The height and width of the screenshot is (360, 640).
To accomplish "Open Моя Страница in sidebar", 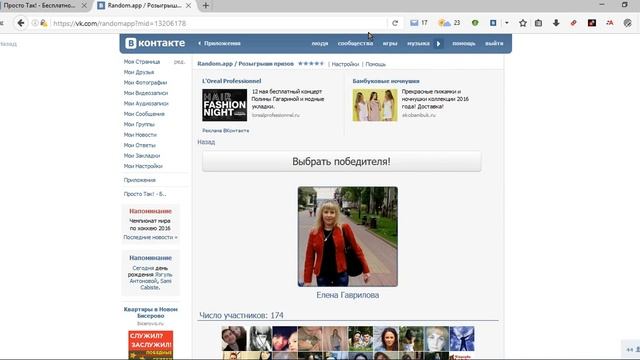I will (142, 62).
